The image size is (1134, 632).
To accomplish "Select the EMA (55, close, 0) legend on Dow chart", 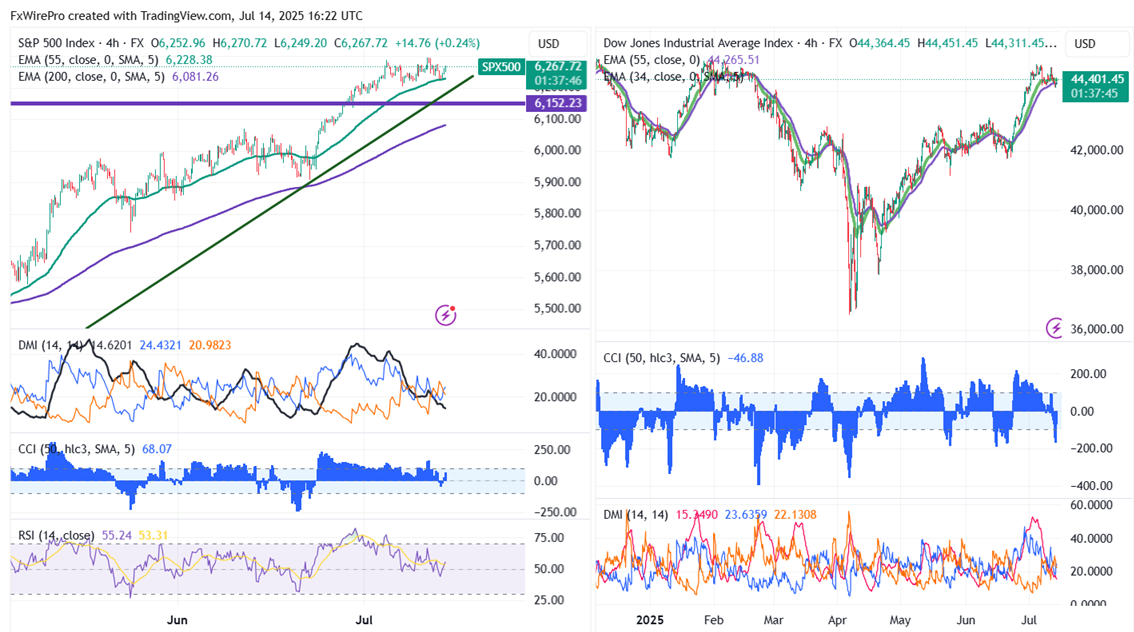I will [652, 60].
